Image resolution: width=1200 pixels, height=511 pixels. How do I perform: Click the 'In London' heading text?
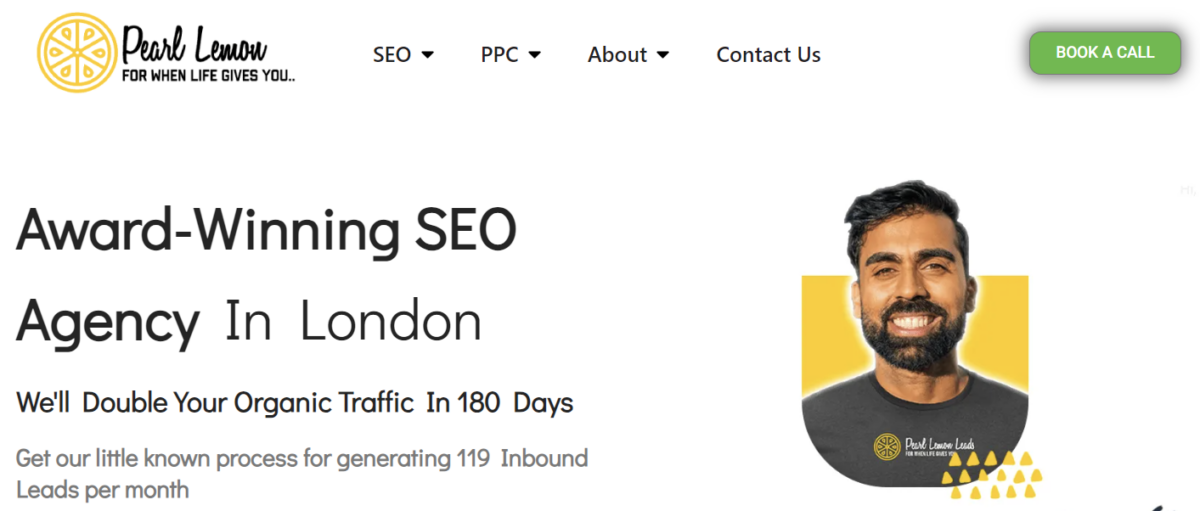click(x=353, y=321)
